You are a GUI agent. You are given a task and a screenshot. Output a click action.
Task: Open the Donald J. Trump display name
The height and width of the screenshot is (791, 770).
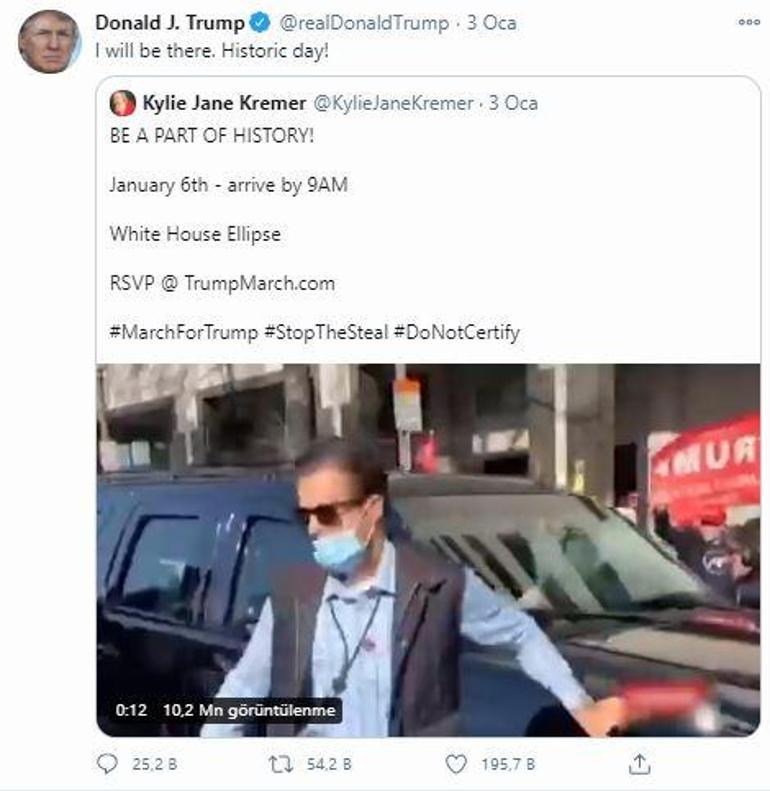click(170, 23)
